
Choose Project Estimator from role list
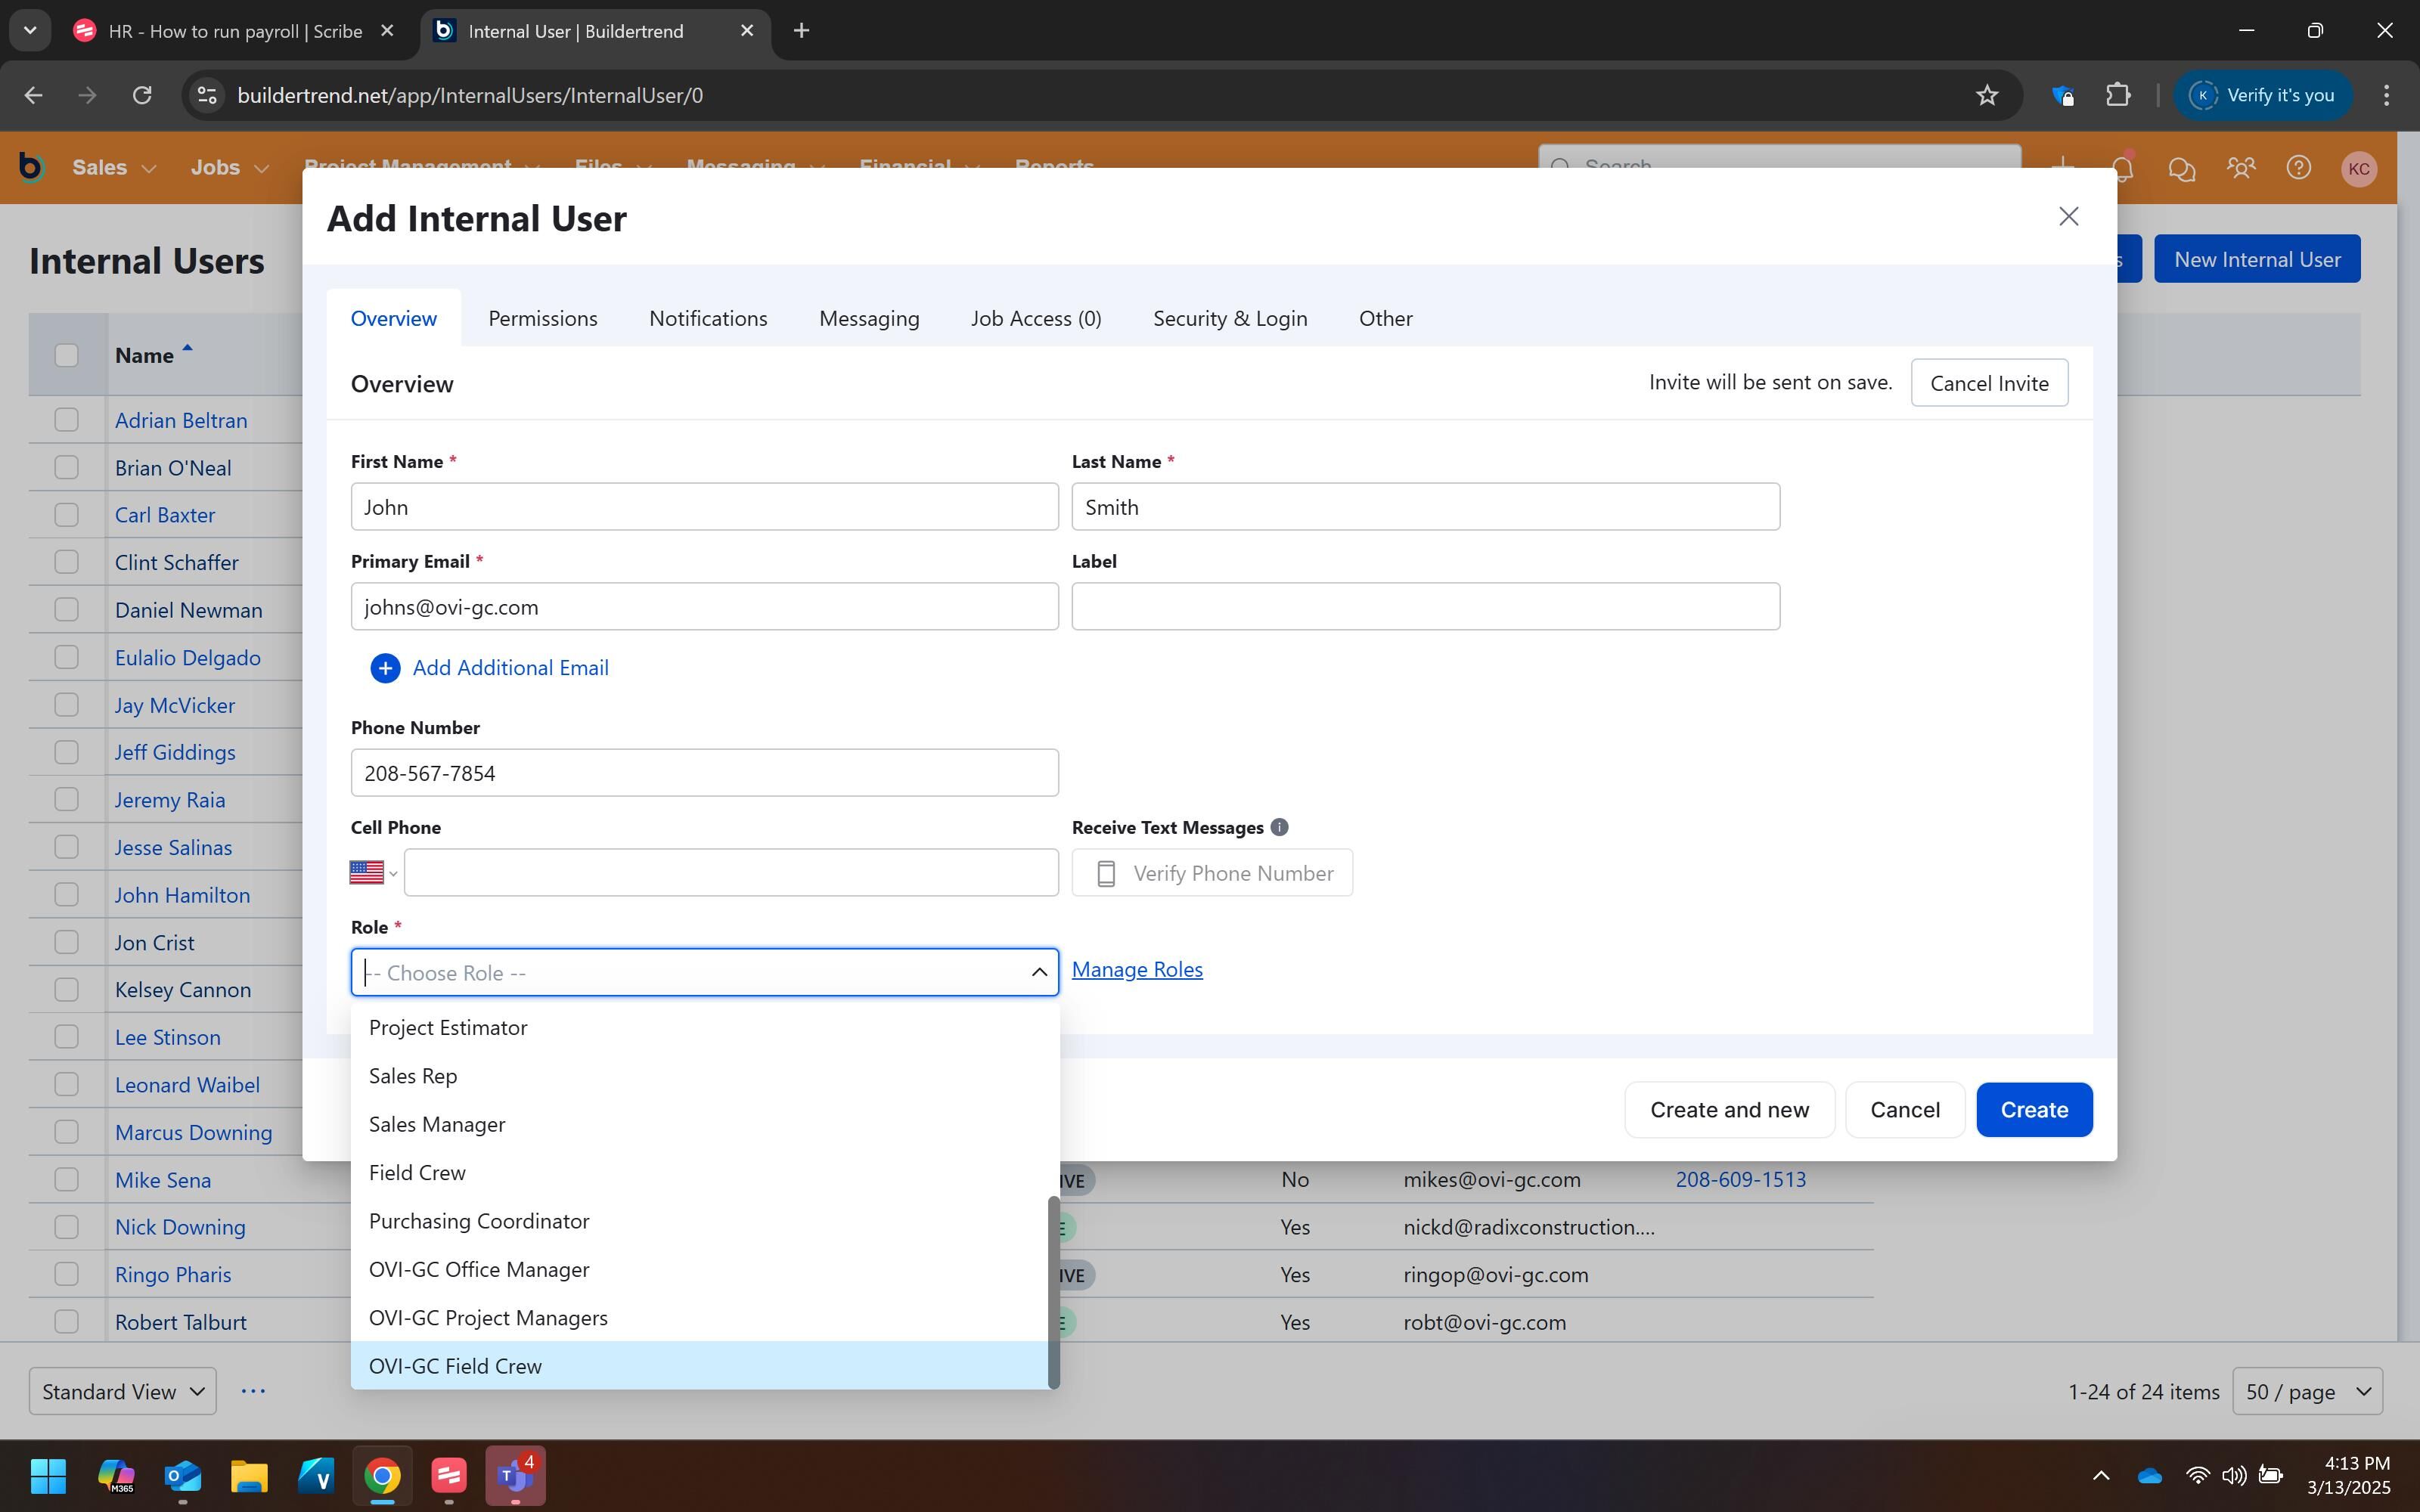[700, 1028]
